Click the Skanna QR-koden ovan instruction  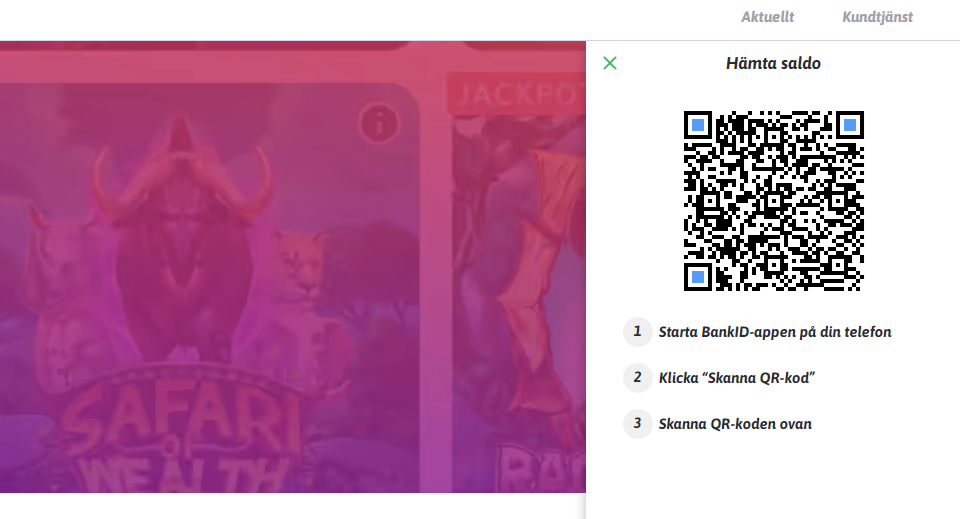tap(735, 424)
